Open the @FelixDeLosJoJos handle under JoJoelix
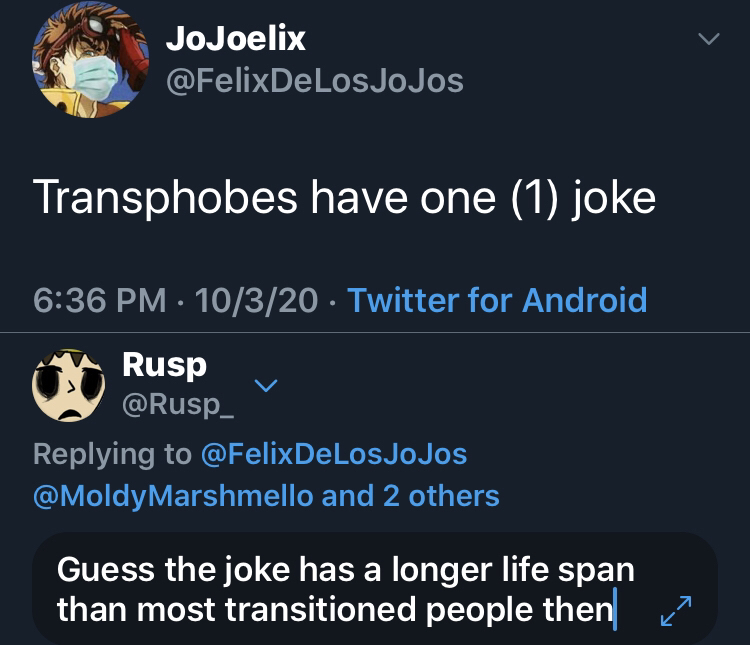Viewport: 750px width, 645px height. pos(315,81)
